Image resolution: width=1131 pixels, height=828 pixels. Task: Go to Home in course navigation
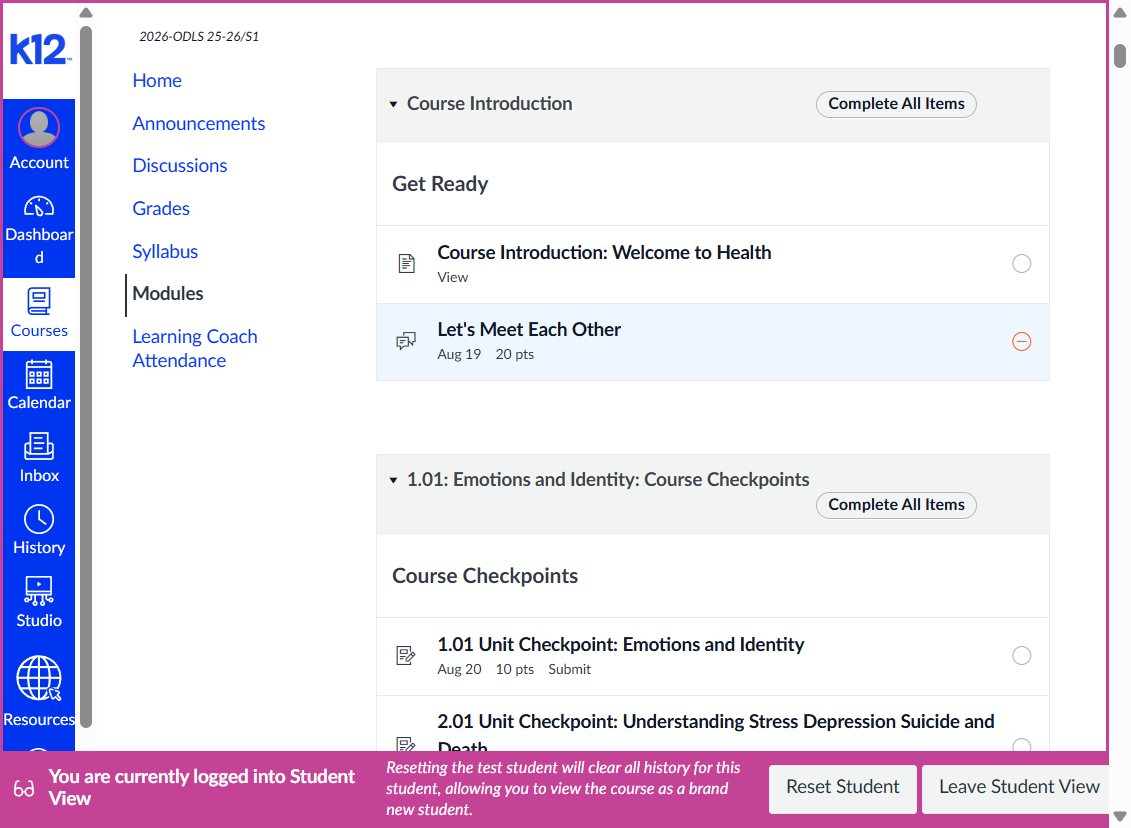[157, 81]
